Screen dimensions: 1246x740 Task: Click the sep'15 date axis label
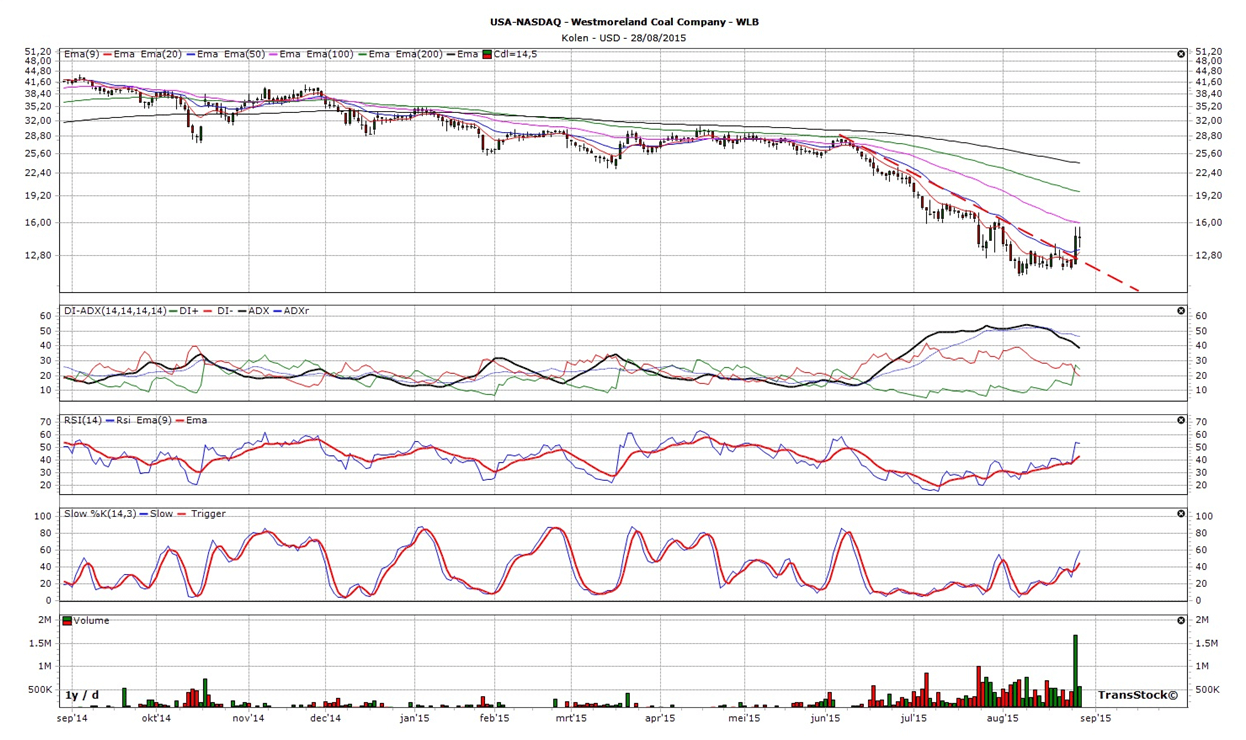(x=1094, y=718)
